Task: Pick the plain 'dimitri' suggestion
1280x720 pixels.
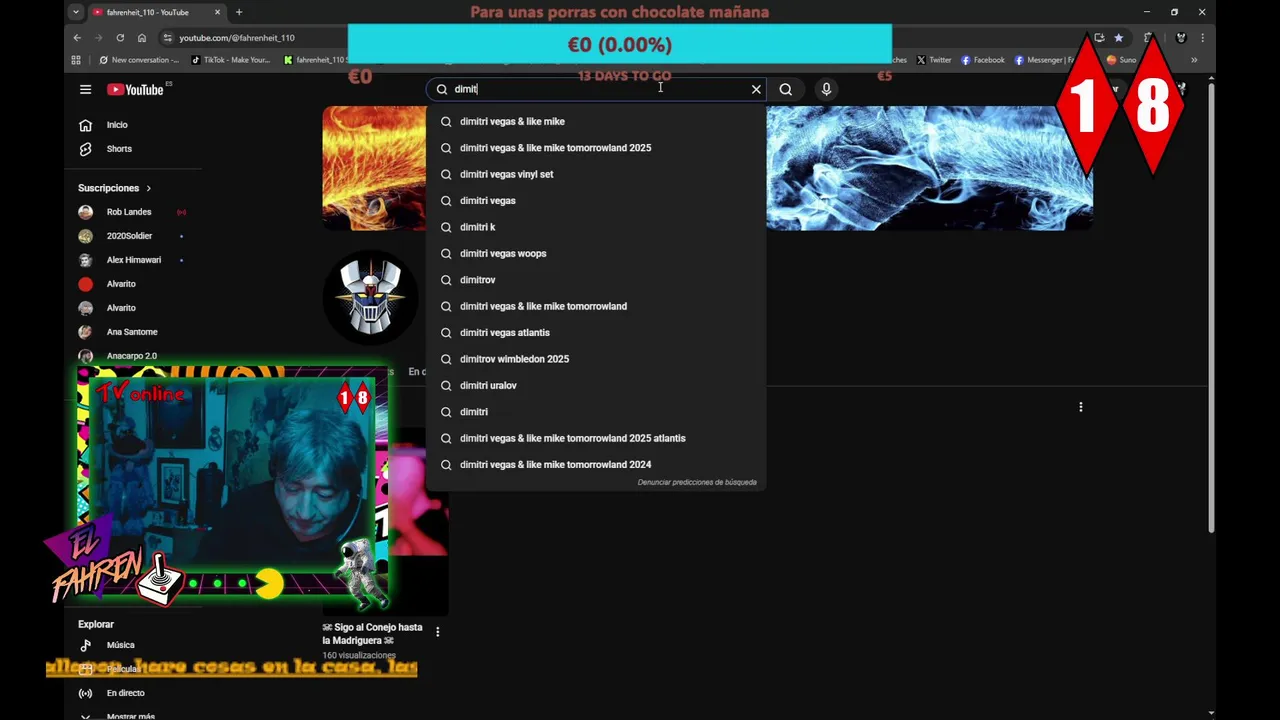Action: click(596, 412)
